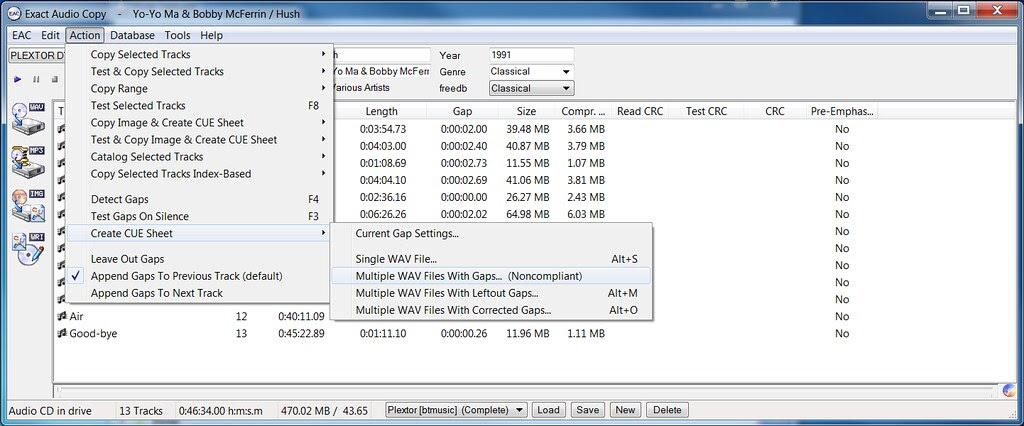The height and width of the screenshot is (426, 1024).
Task: Click the music note icon next to Air
Action: coord(62,316)
